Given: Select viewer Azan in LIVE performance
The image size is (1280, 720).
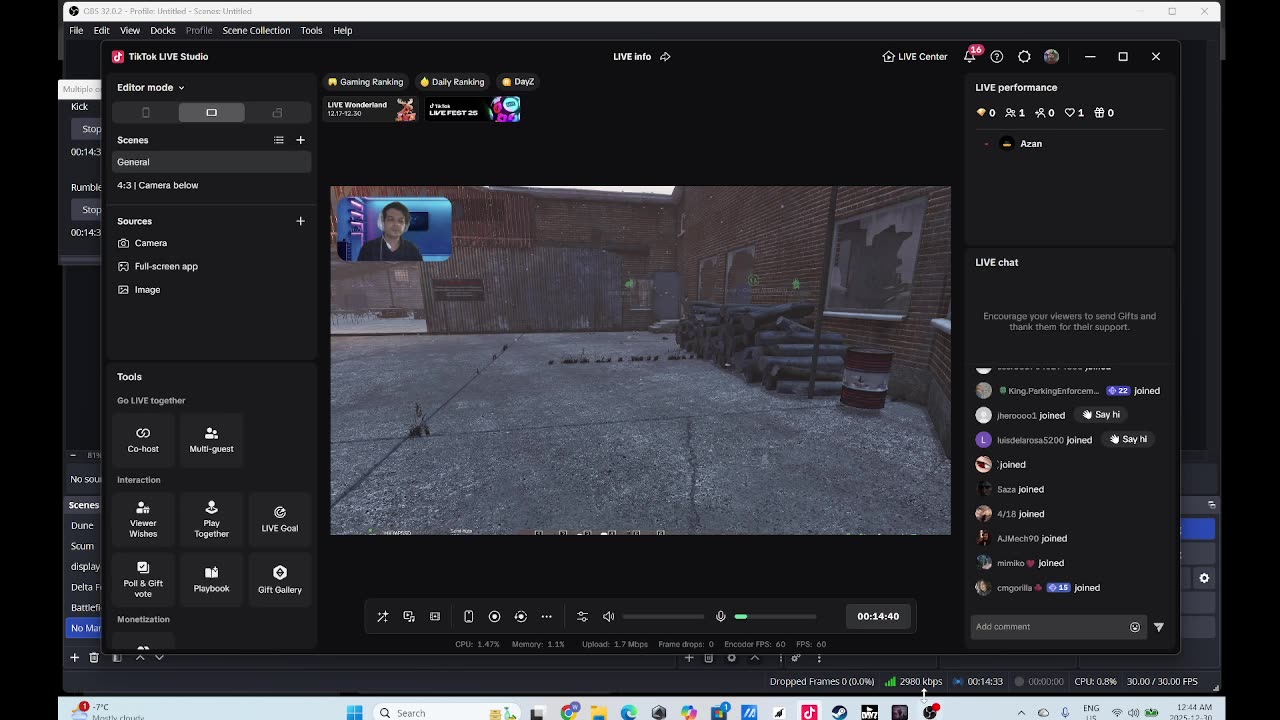Looking at the screenshot, I should [1031, 144].
